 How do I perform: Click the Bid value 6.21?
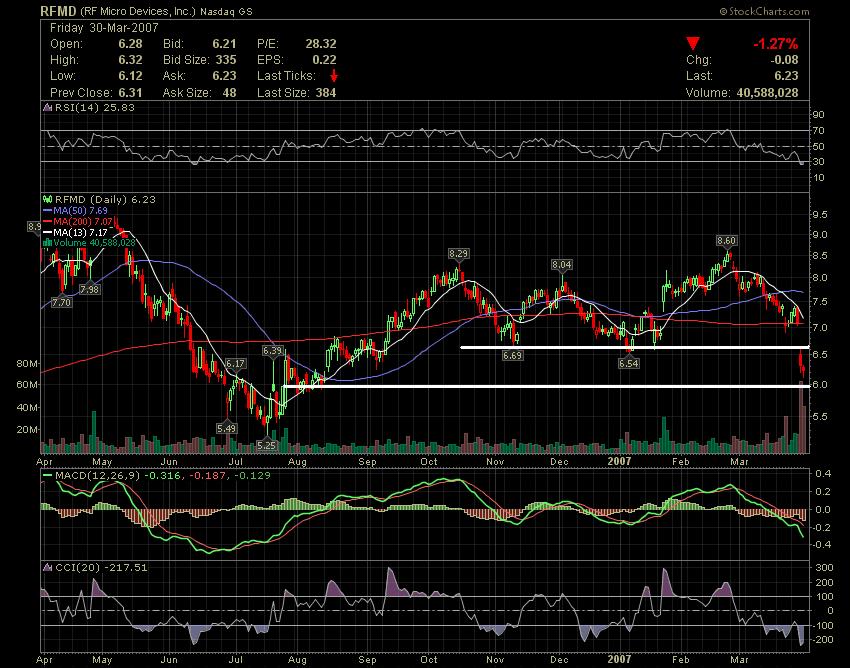pyautogui.click(x=224, y=44)
